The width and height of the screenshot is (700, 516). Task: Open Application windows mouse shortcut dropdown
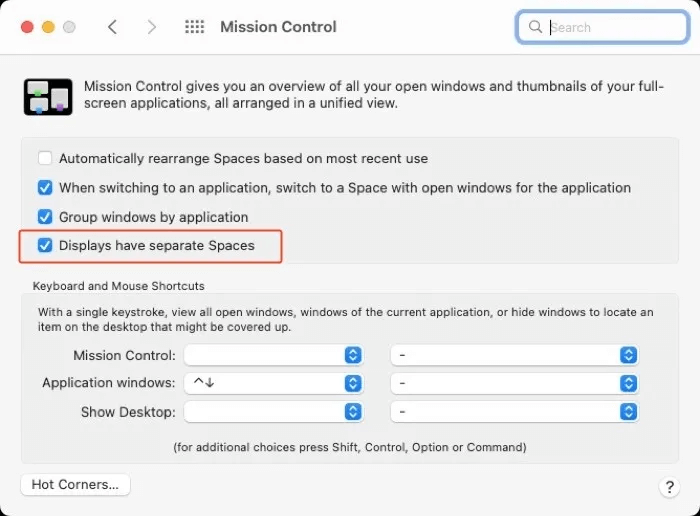pos(514,383)
